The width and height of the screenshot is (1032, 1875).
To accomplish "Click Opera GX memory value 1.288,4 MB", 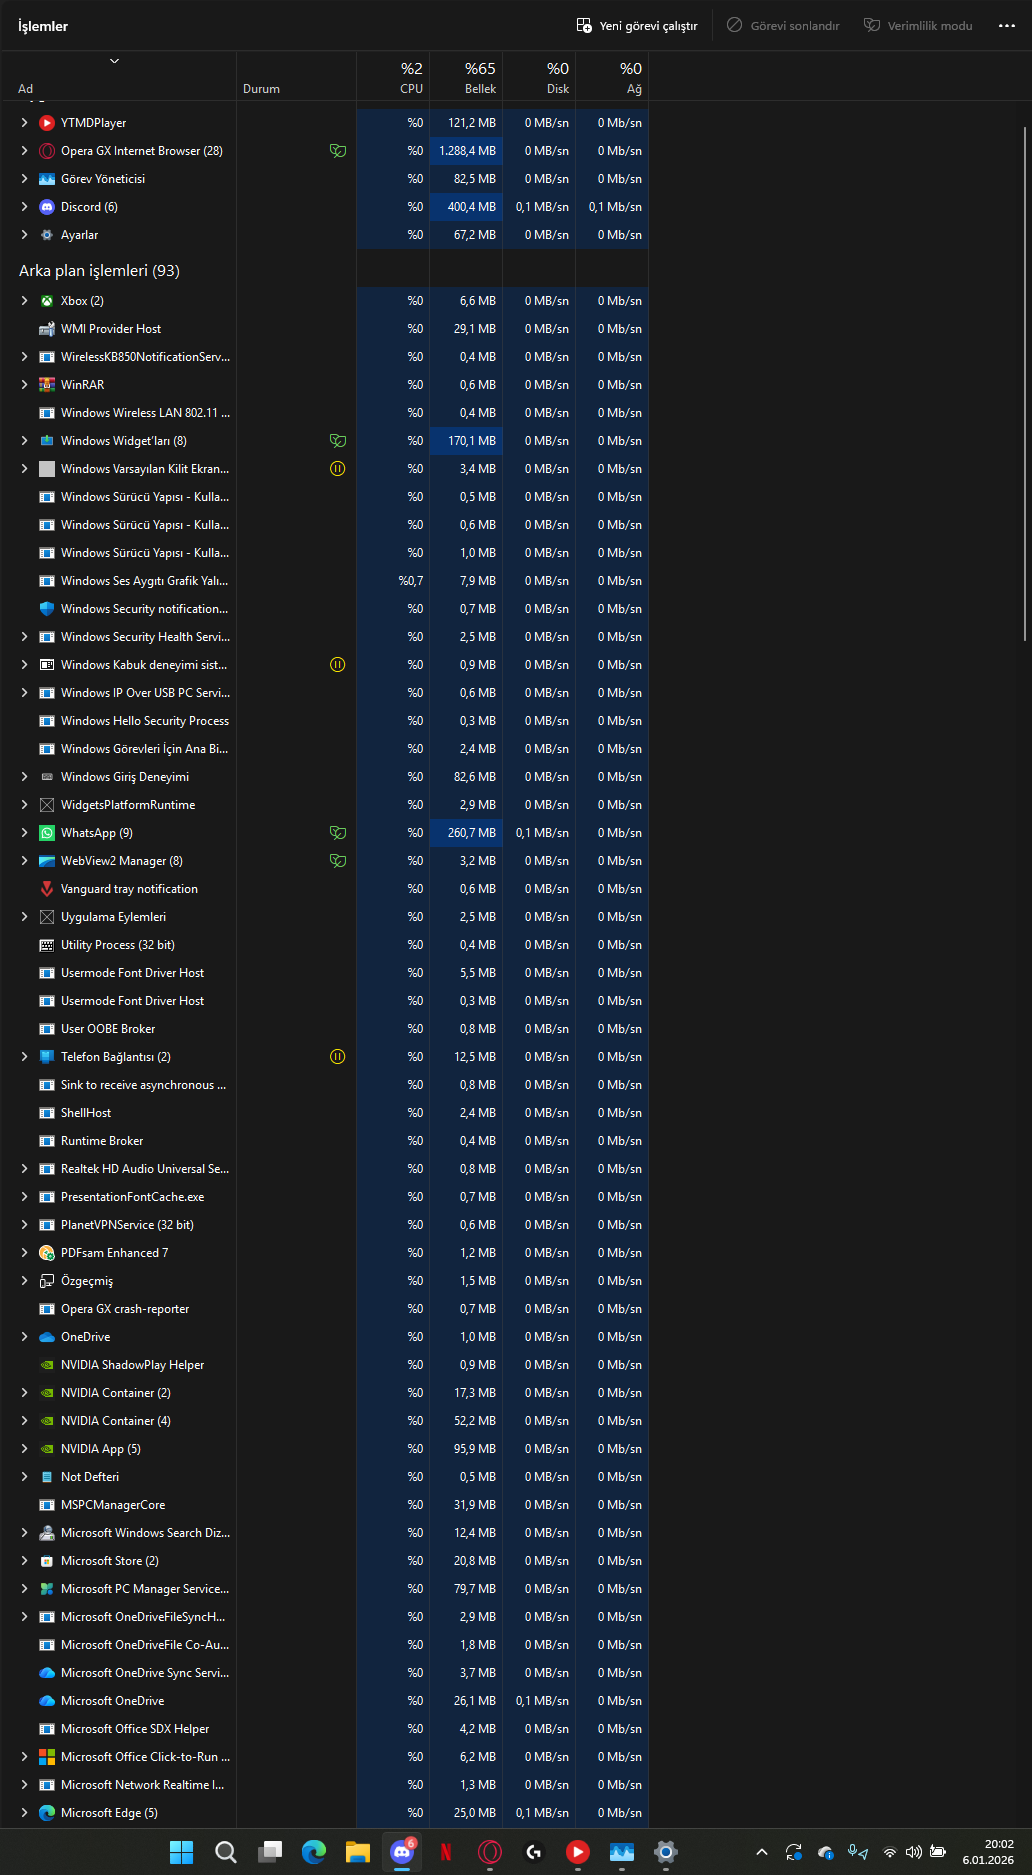I will tap(467, 151).
